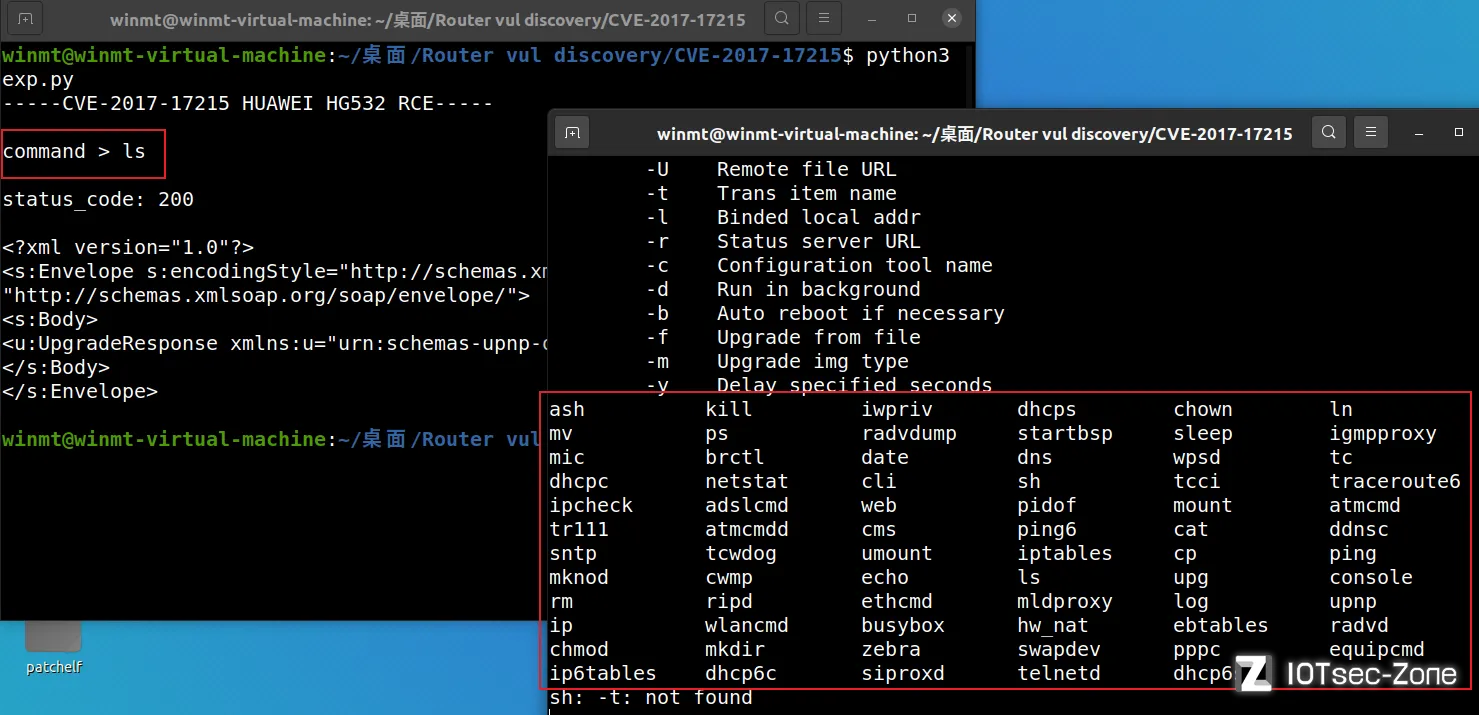Click 'console' in the file listing
This screenshot has width=1479, height=715.
coord(1371,578)
